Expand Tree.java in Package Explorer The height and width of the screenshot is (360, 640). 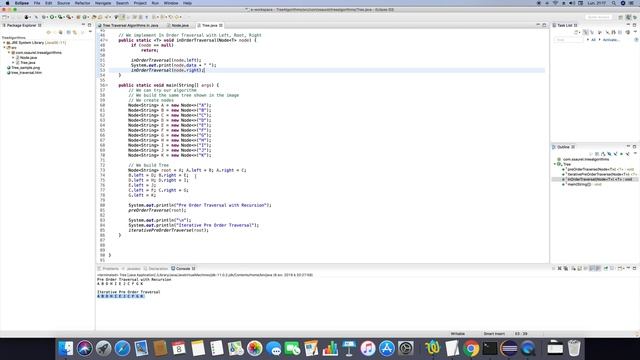[x=13, y=62]
